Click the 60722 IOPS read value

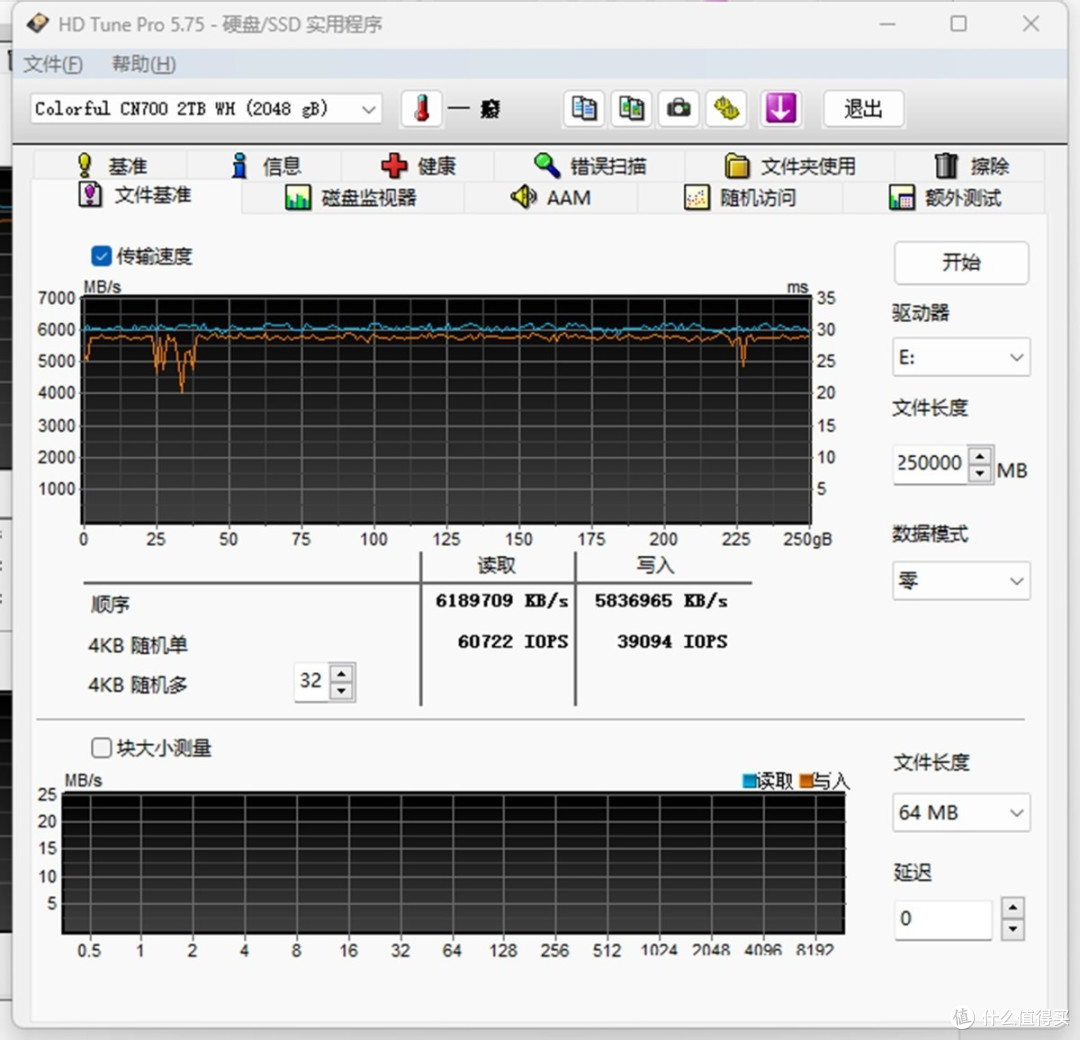[512, 641]
